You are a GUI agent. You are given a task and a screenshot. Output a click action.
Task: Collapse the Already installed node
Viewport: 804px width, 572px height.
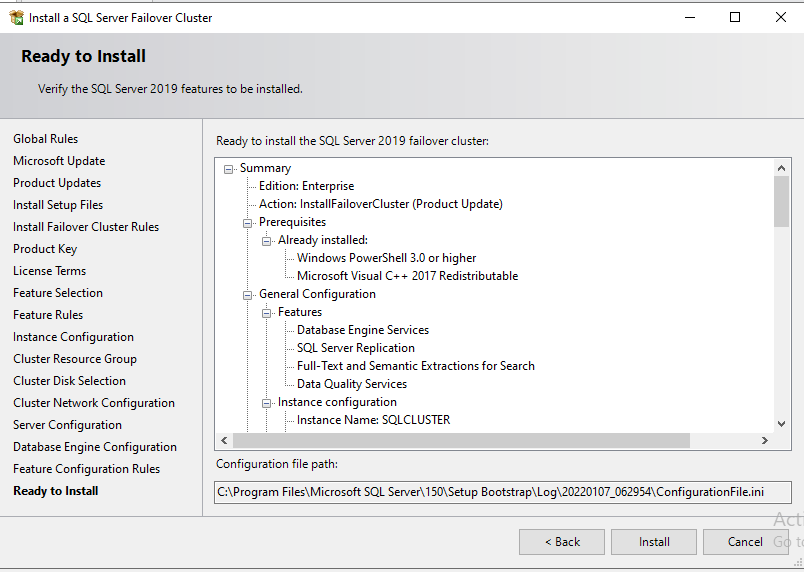[267, 241]
